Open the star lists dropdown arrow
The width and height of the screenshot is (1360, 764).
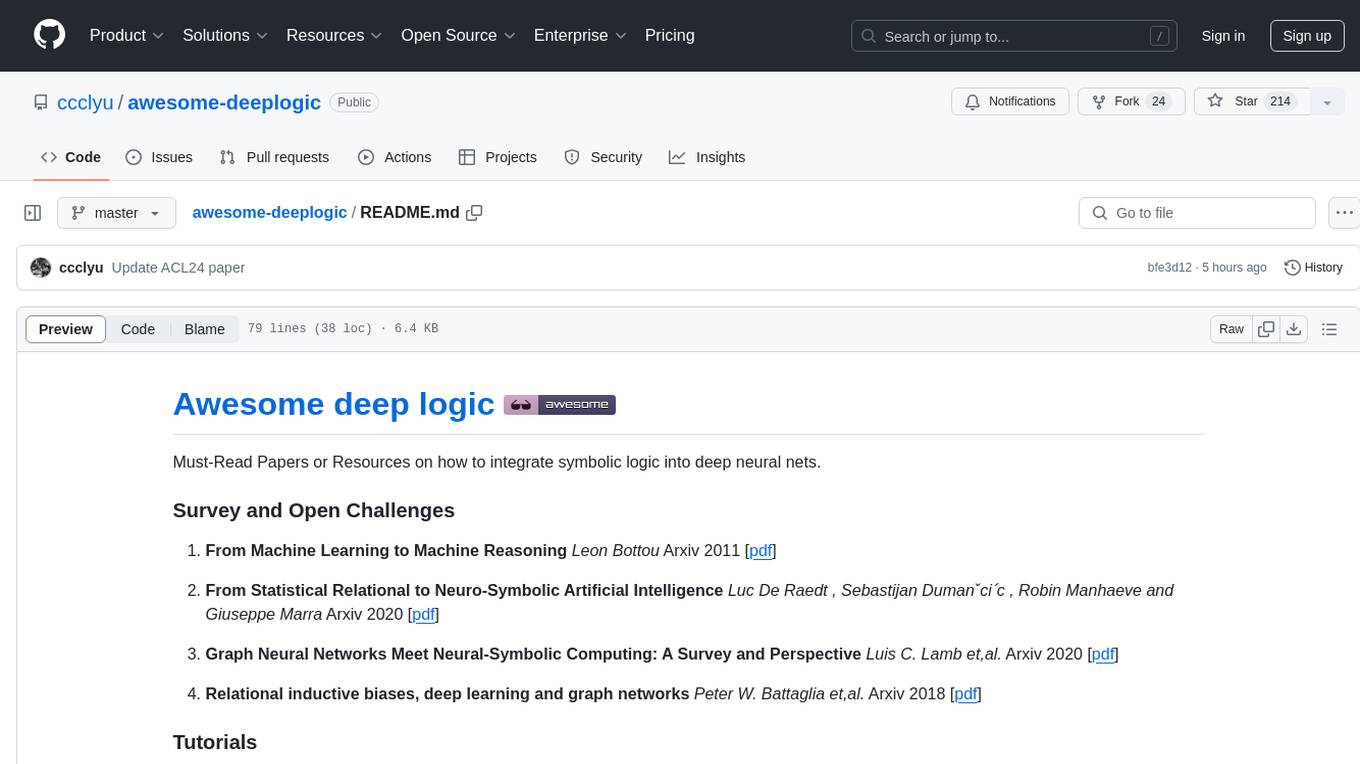click(x=1327, y=102)
